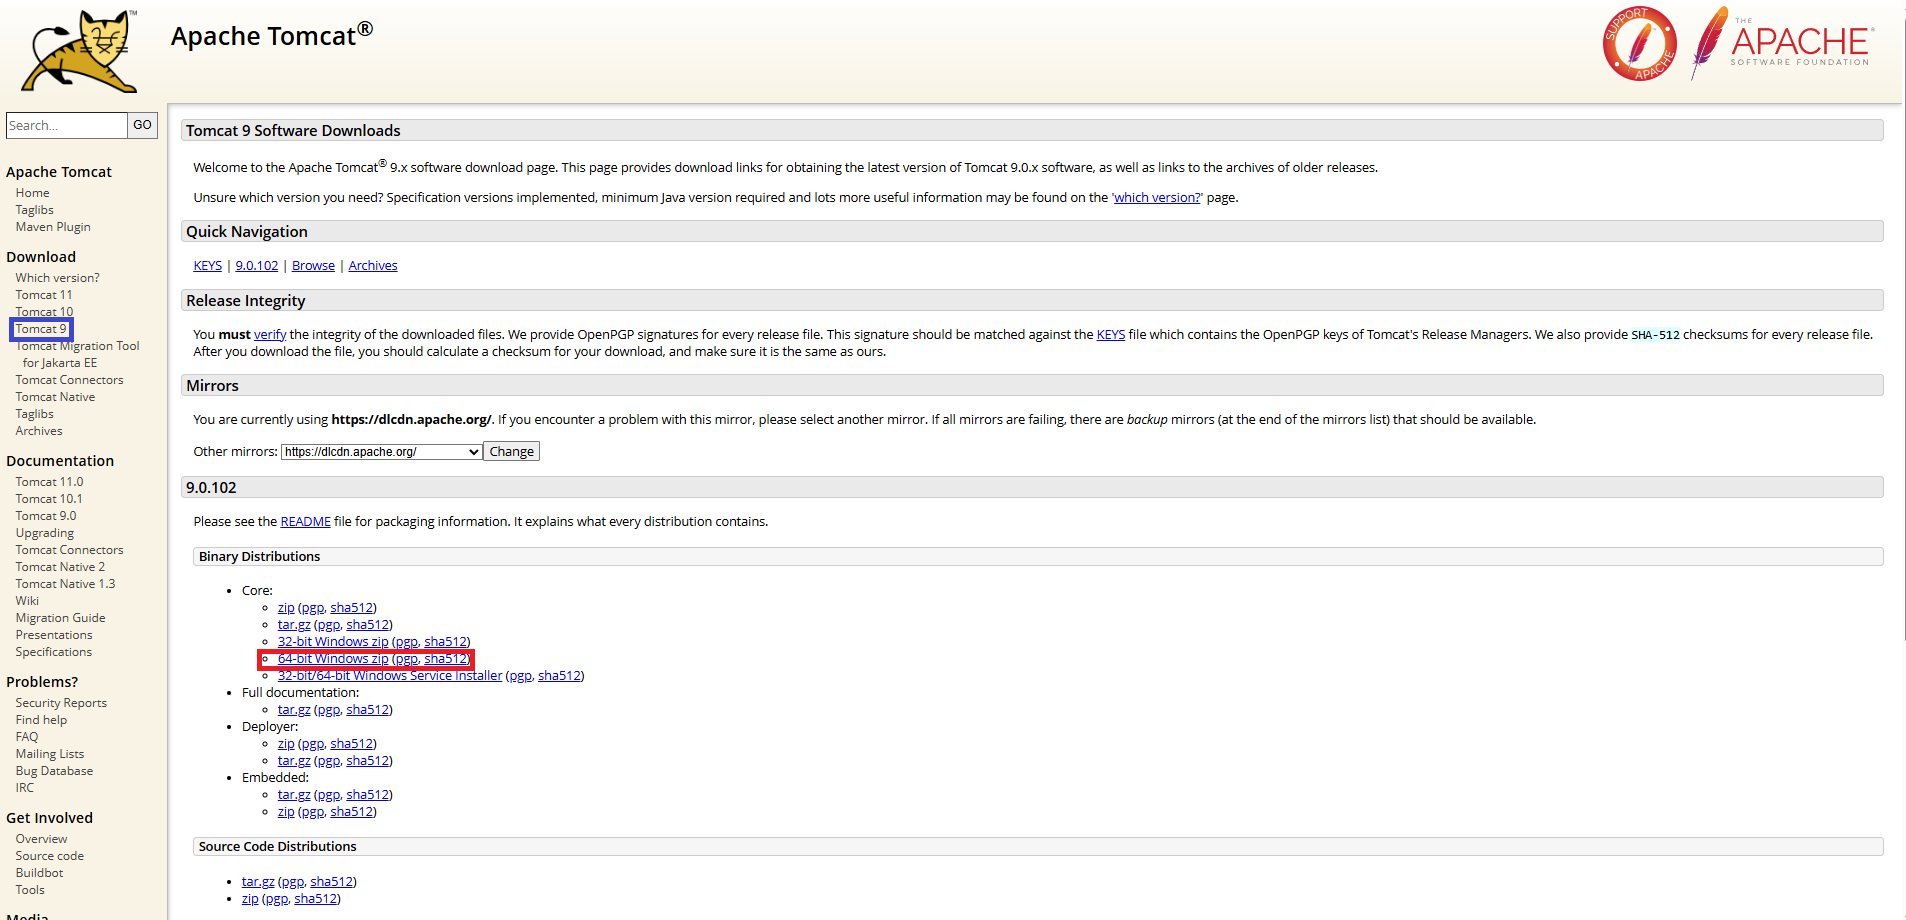Click the Find help link
The height and width of the screenshot is (920, 1906).
coord(41,720)
